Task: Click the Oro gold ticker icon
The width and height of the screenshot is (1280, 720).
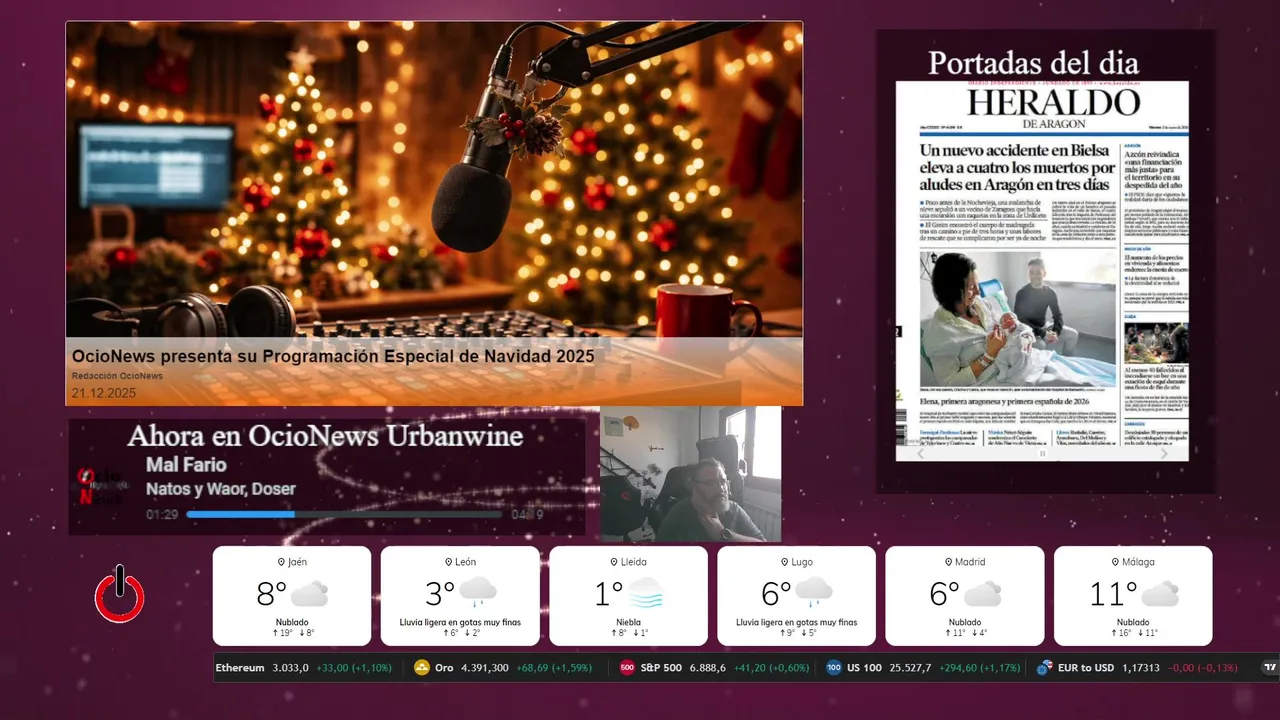Action: point(422,667)
